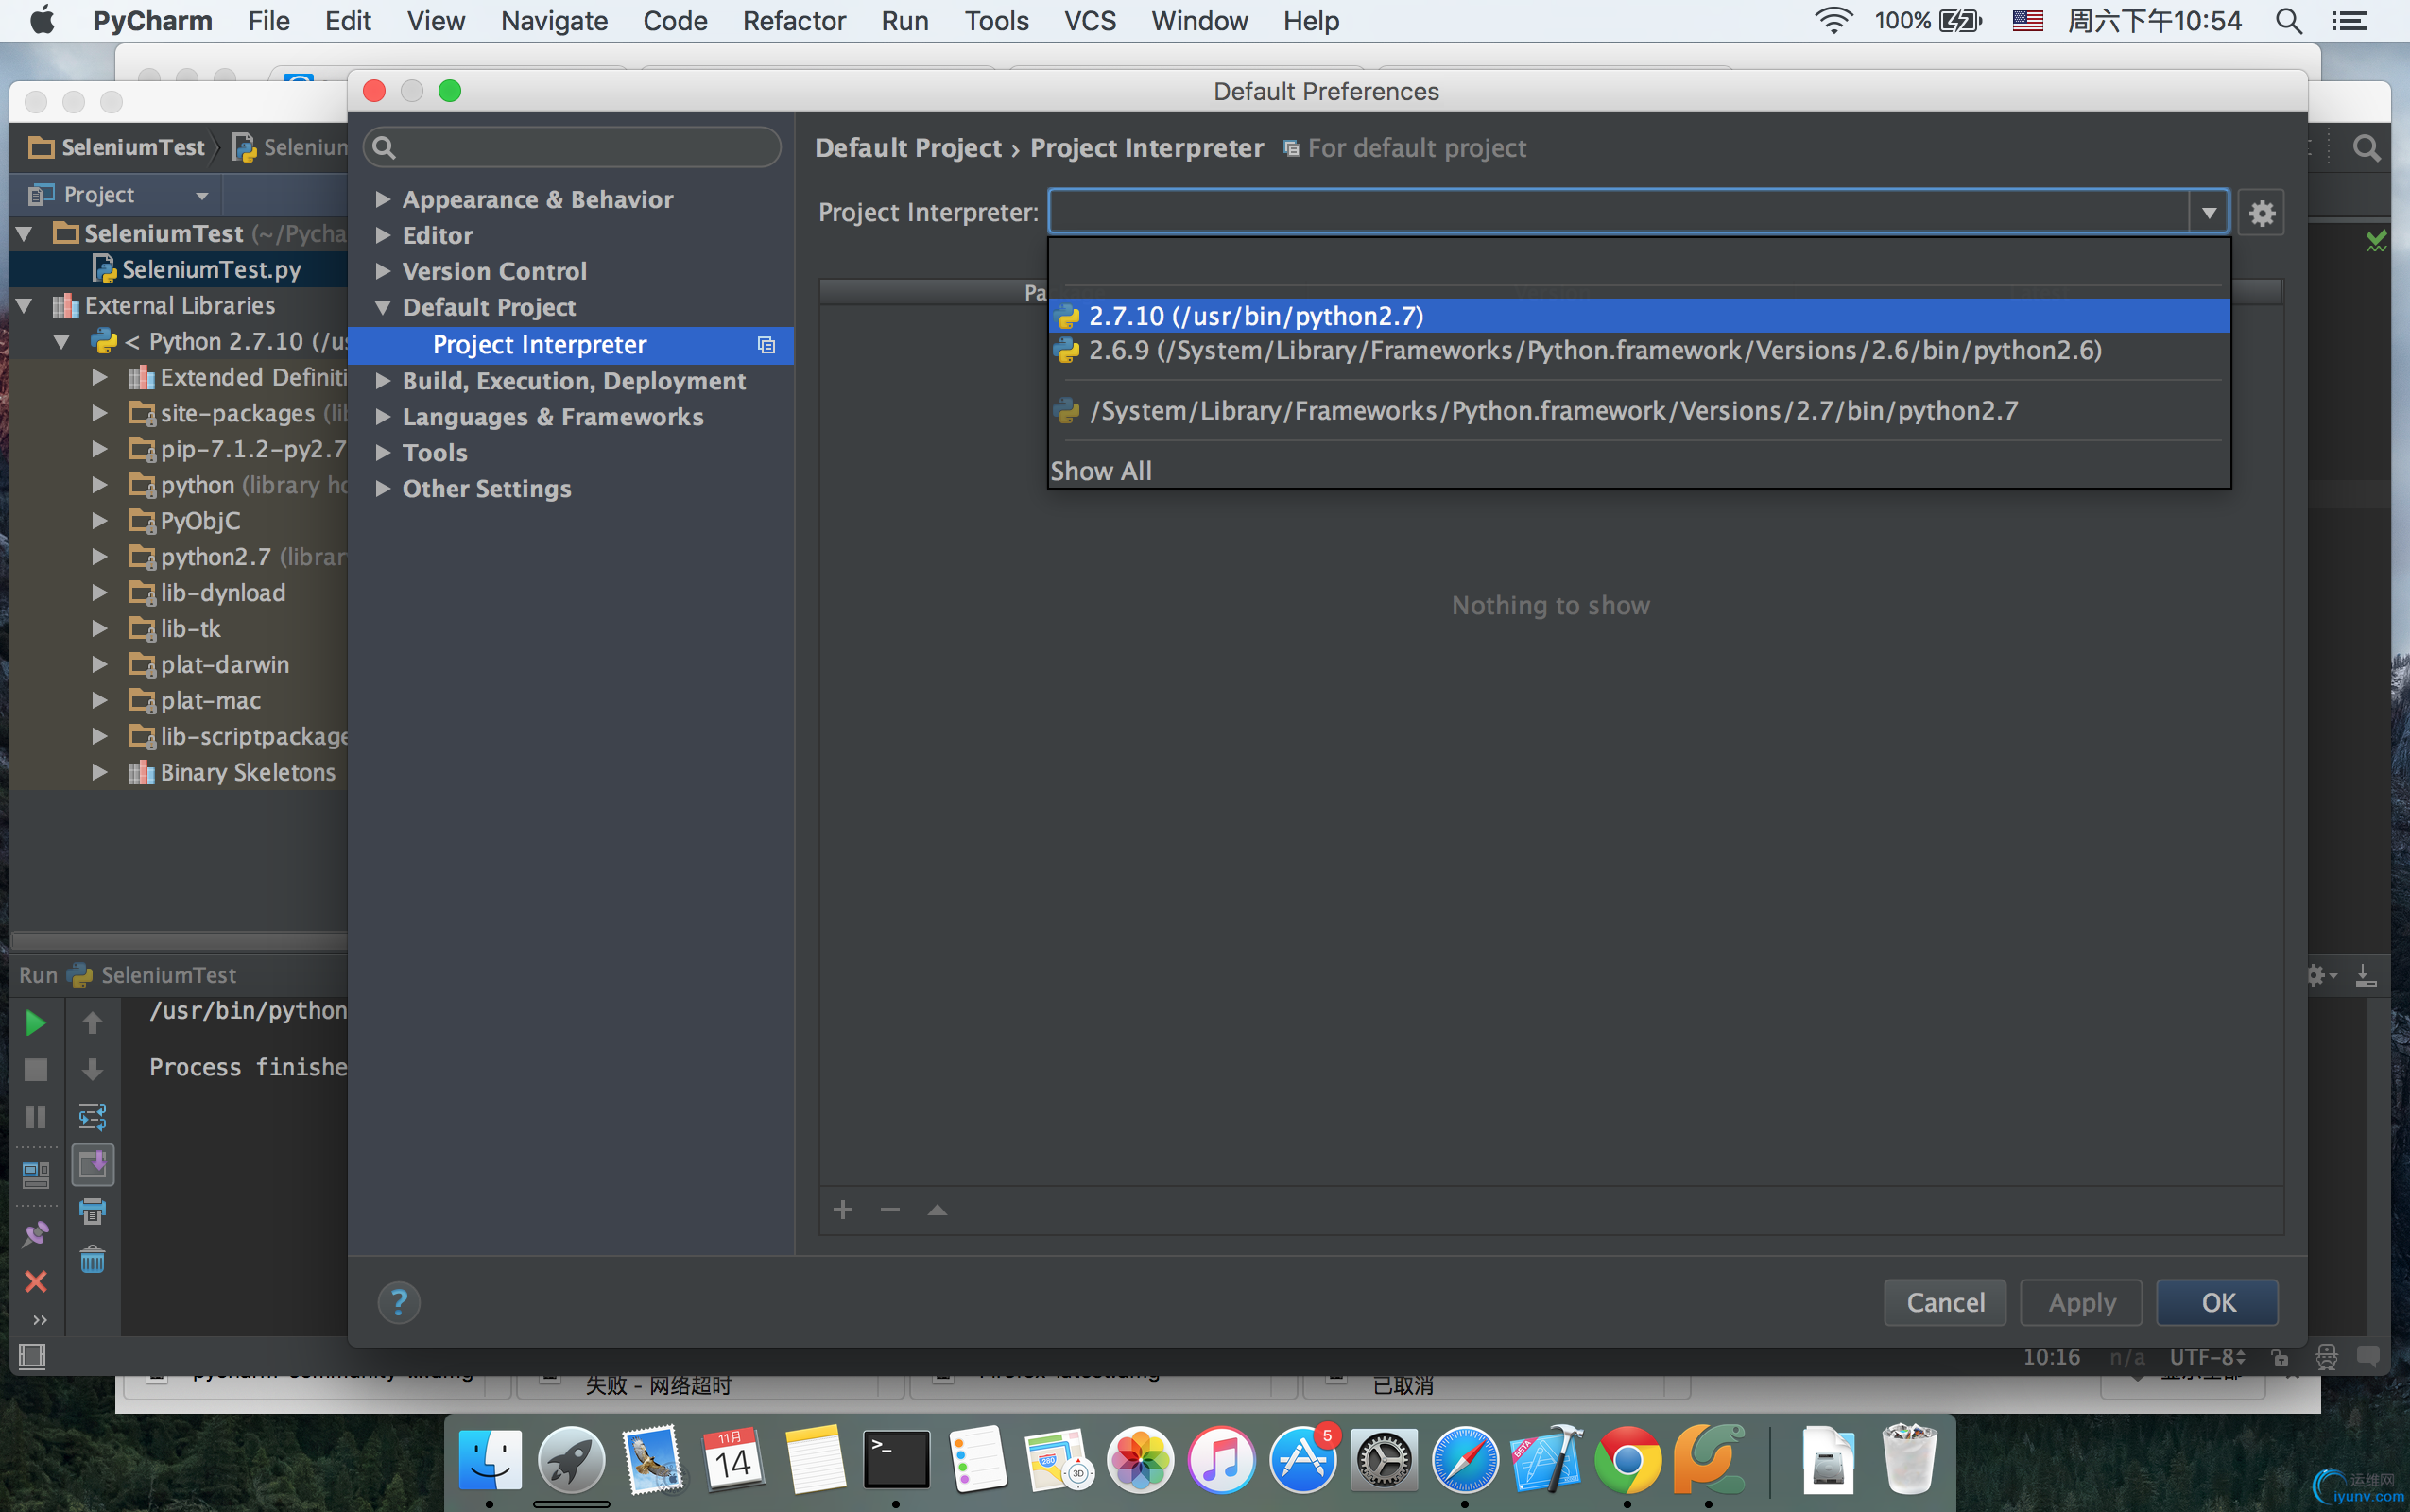Click the down arrow stack trace icon
The height and width of the screenshot is (1512, 2410).
coord(92,1069)
